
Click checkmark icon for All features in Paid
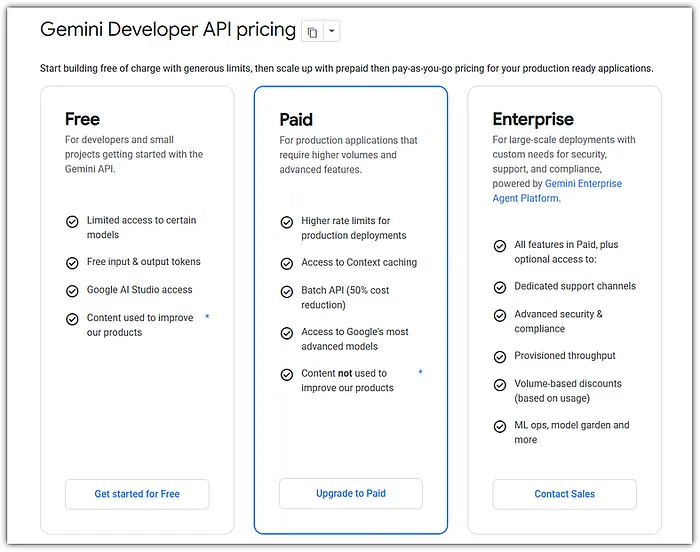[x=500, y=246]
